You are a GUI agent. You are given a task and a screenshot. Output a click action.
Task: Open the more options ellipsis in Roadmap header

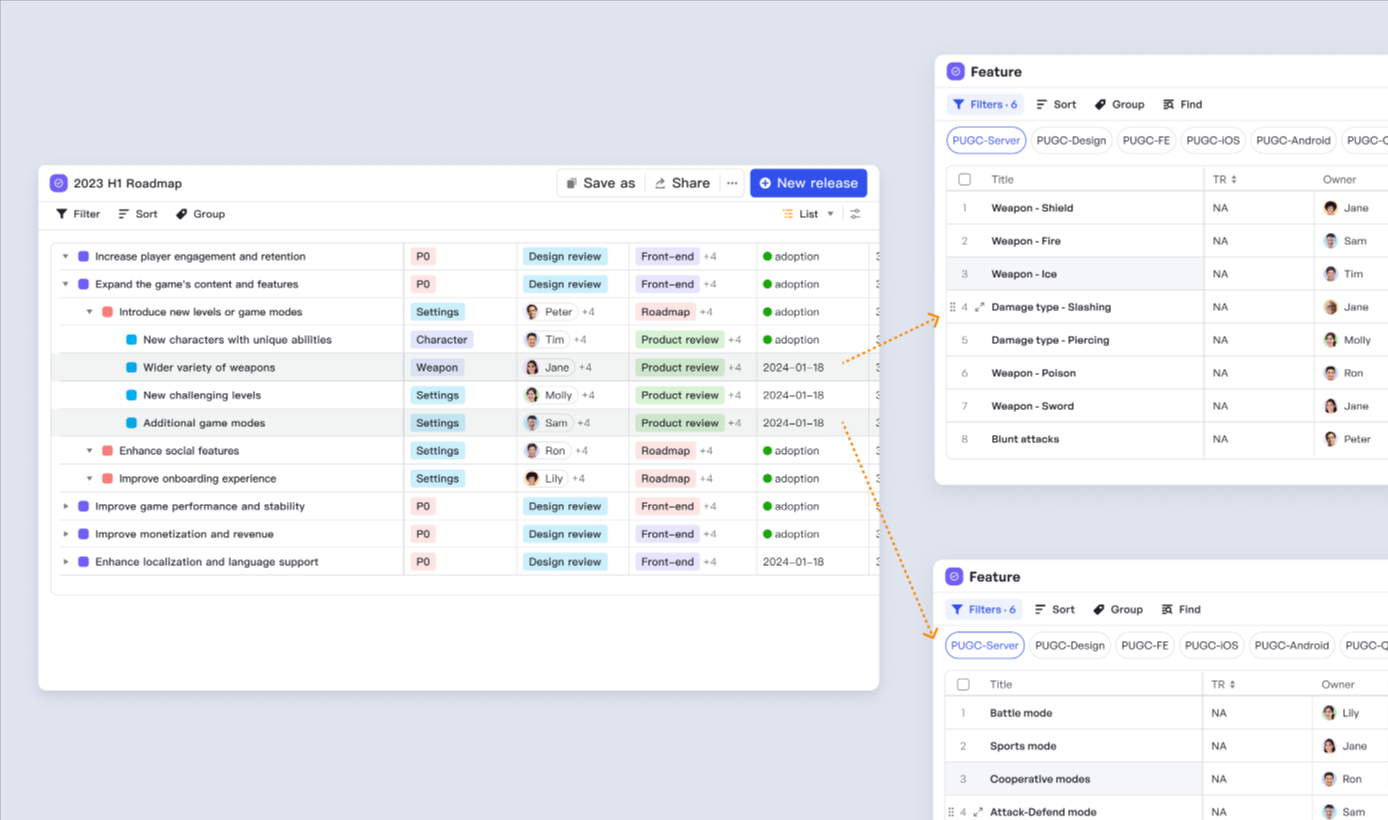tap(732, 183)
